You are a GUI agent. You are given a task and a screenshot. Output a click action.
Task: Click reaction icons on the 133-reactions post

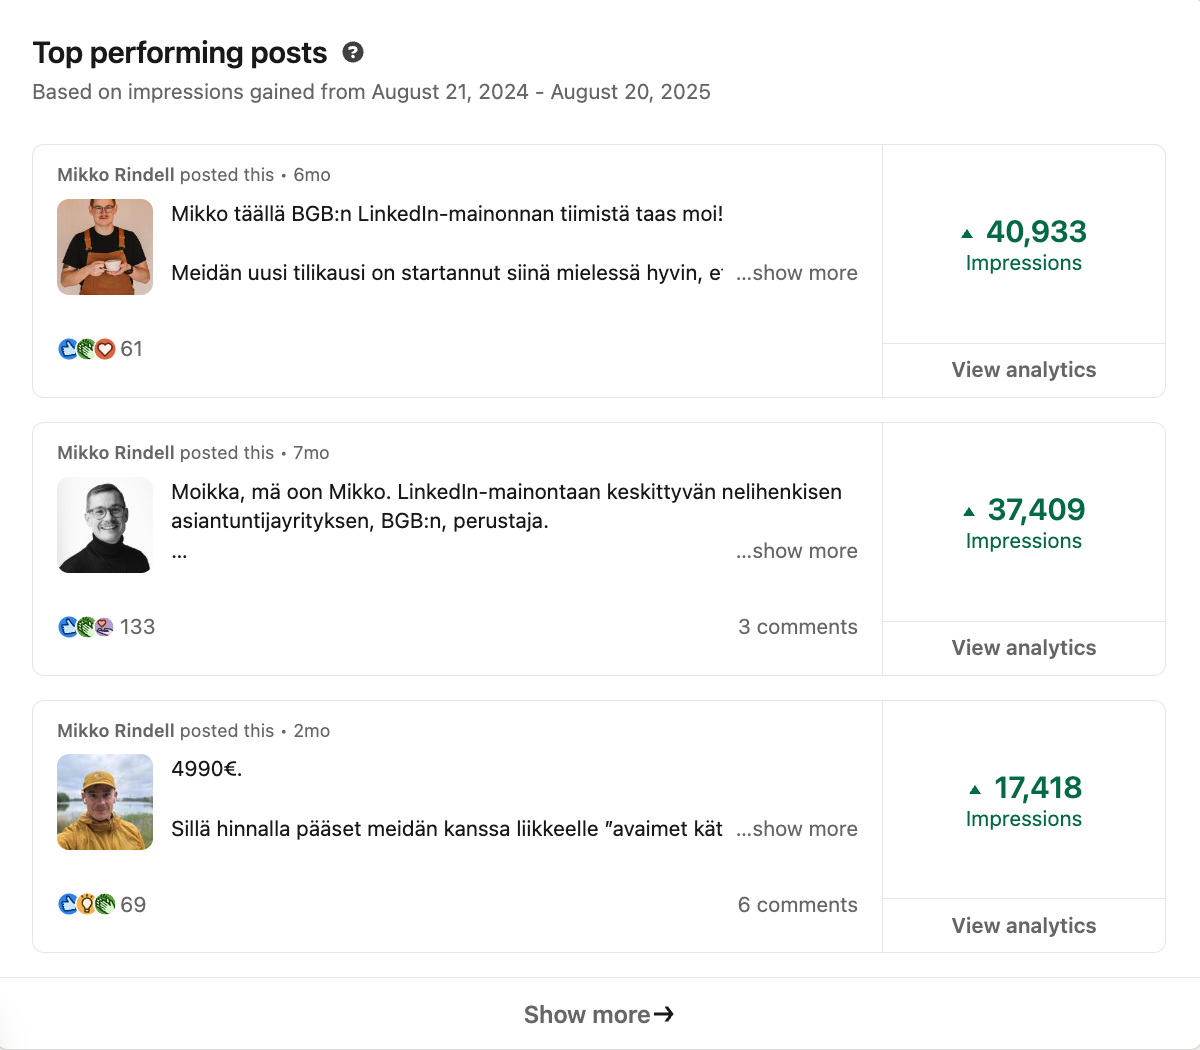pos(87,627)
